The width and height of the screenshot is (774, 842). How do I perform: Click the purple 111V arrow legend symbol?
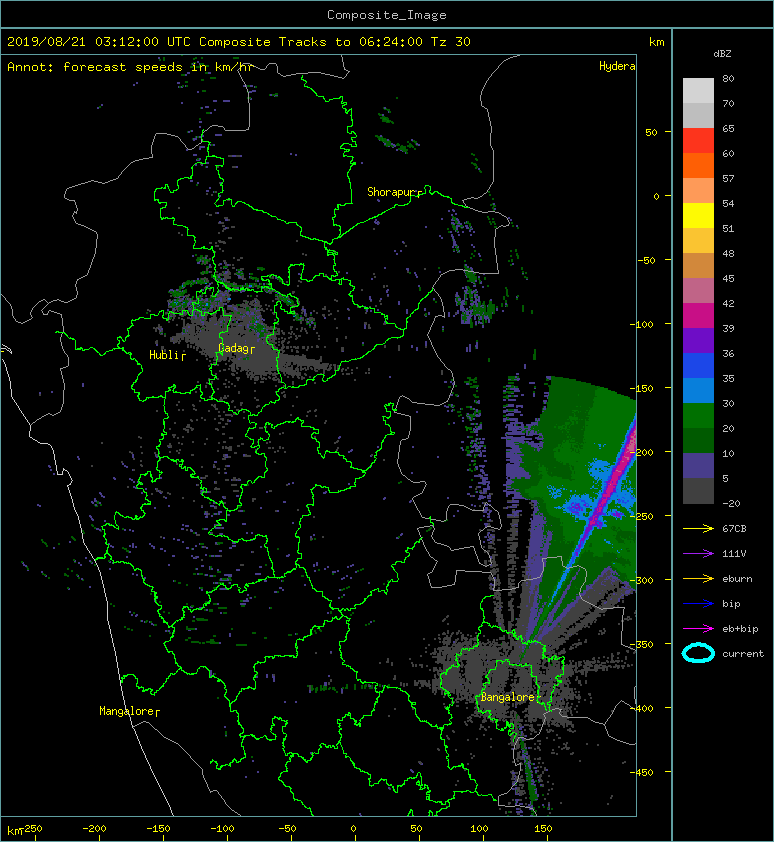click(x=698, y=554)
